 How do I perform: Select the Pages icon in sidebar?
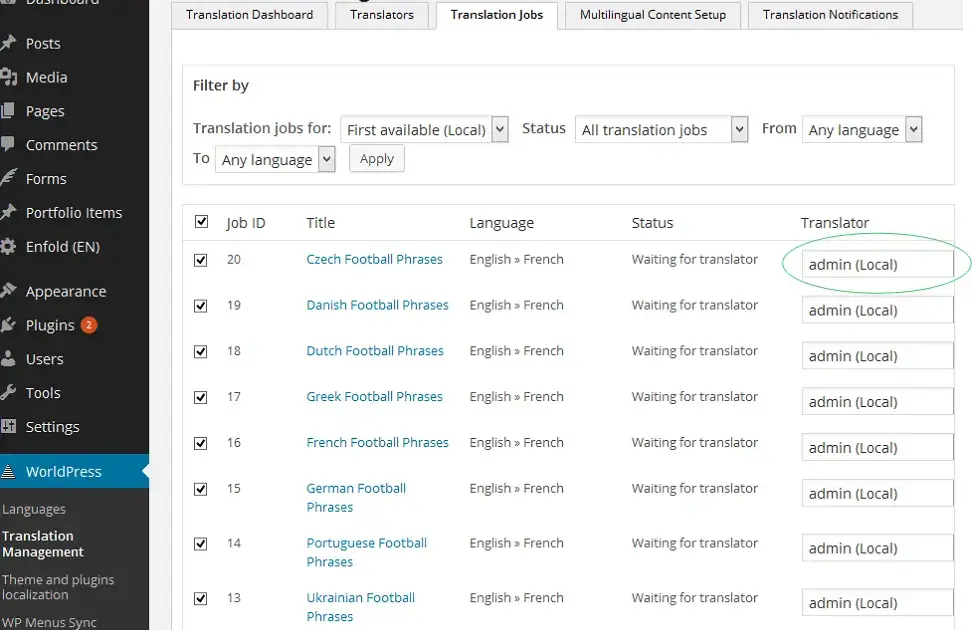[7, 111]
